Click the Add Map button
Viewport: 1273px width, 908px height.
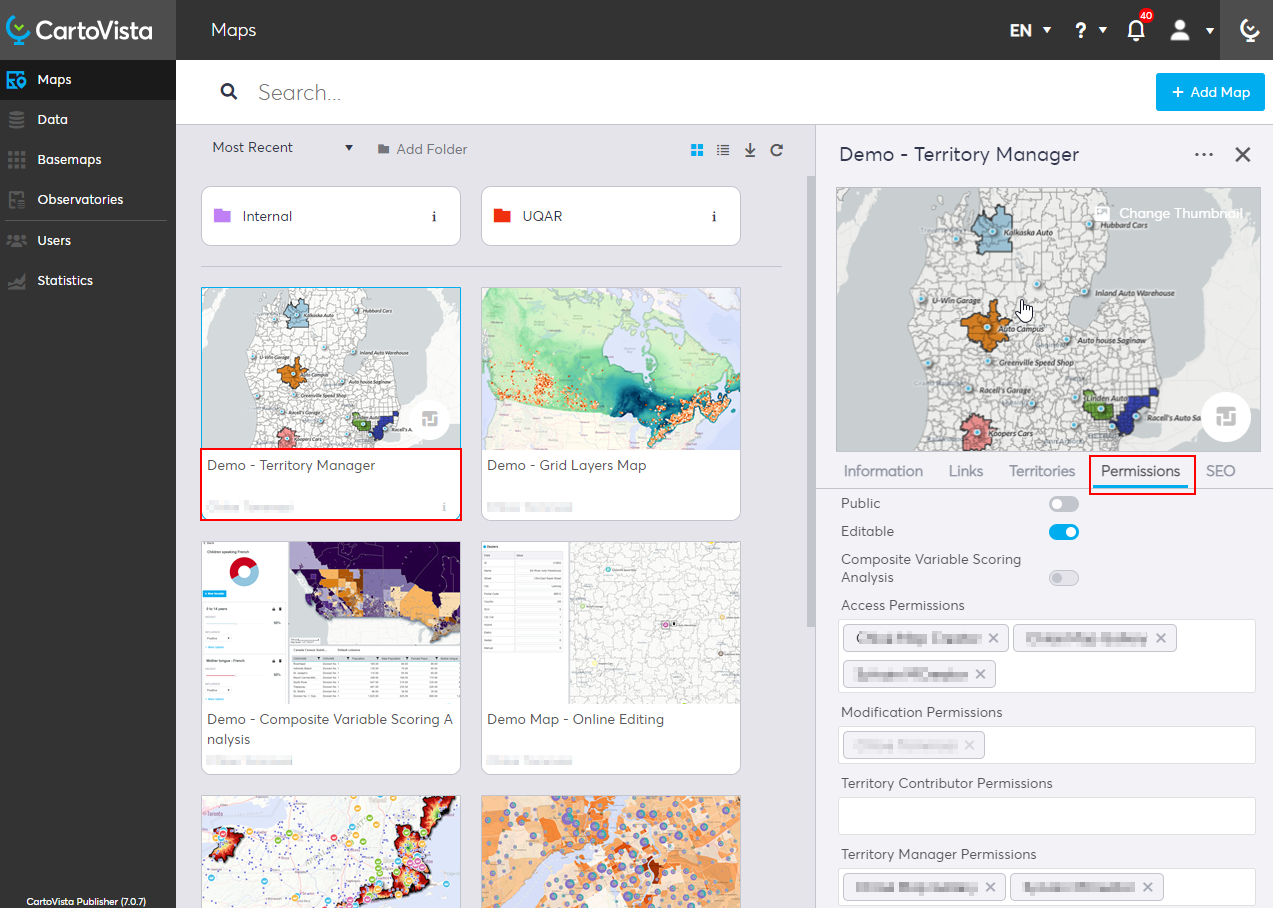click(1209, 91)
